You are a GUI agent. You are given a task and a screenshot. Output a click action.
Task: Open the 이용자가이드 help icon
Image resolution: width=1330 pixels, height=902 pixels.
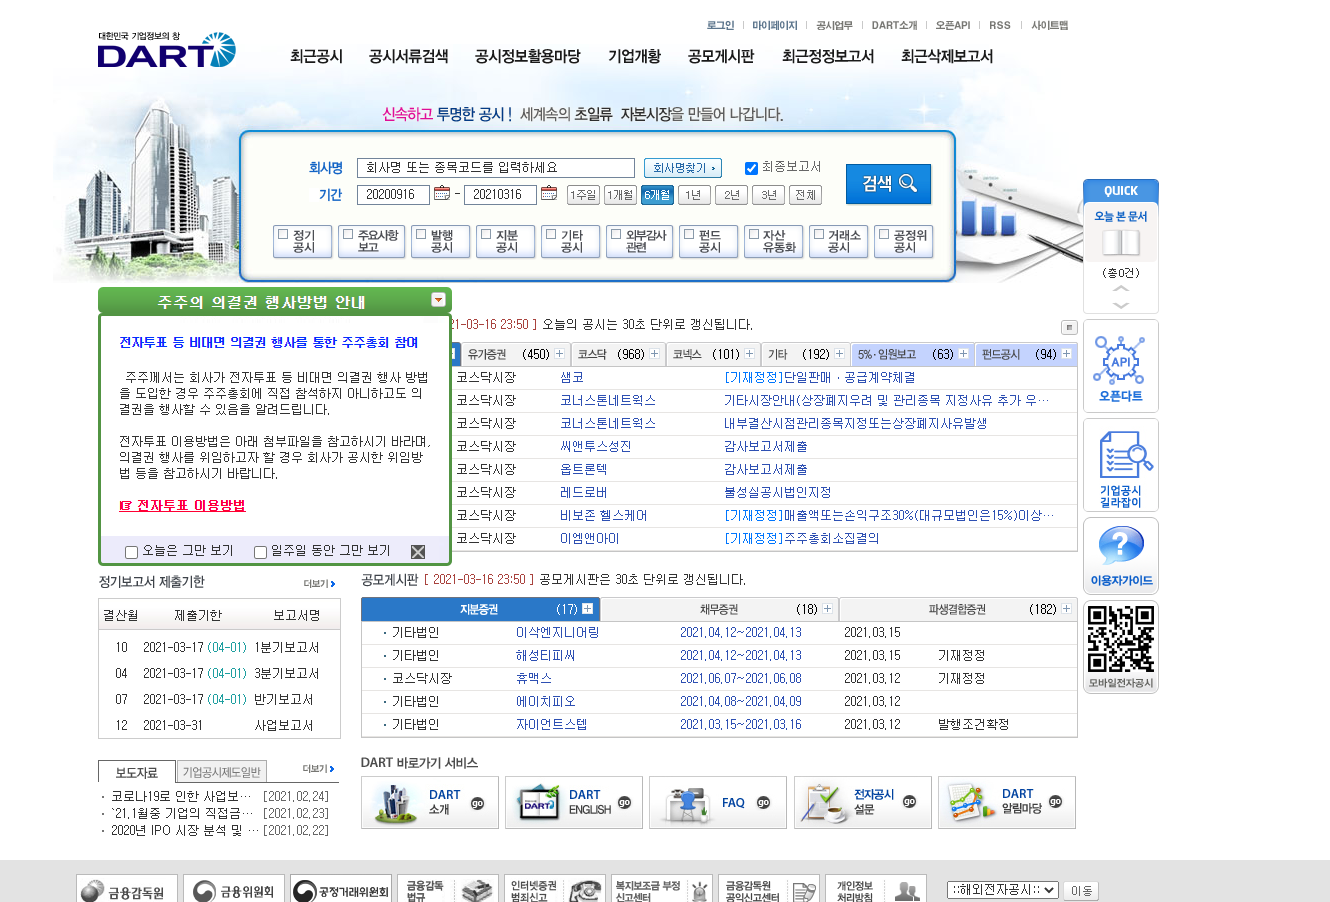pos(1120,556)
